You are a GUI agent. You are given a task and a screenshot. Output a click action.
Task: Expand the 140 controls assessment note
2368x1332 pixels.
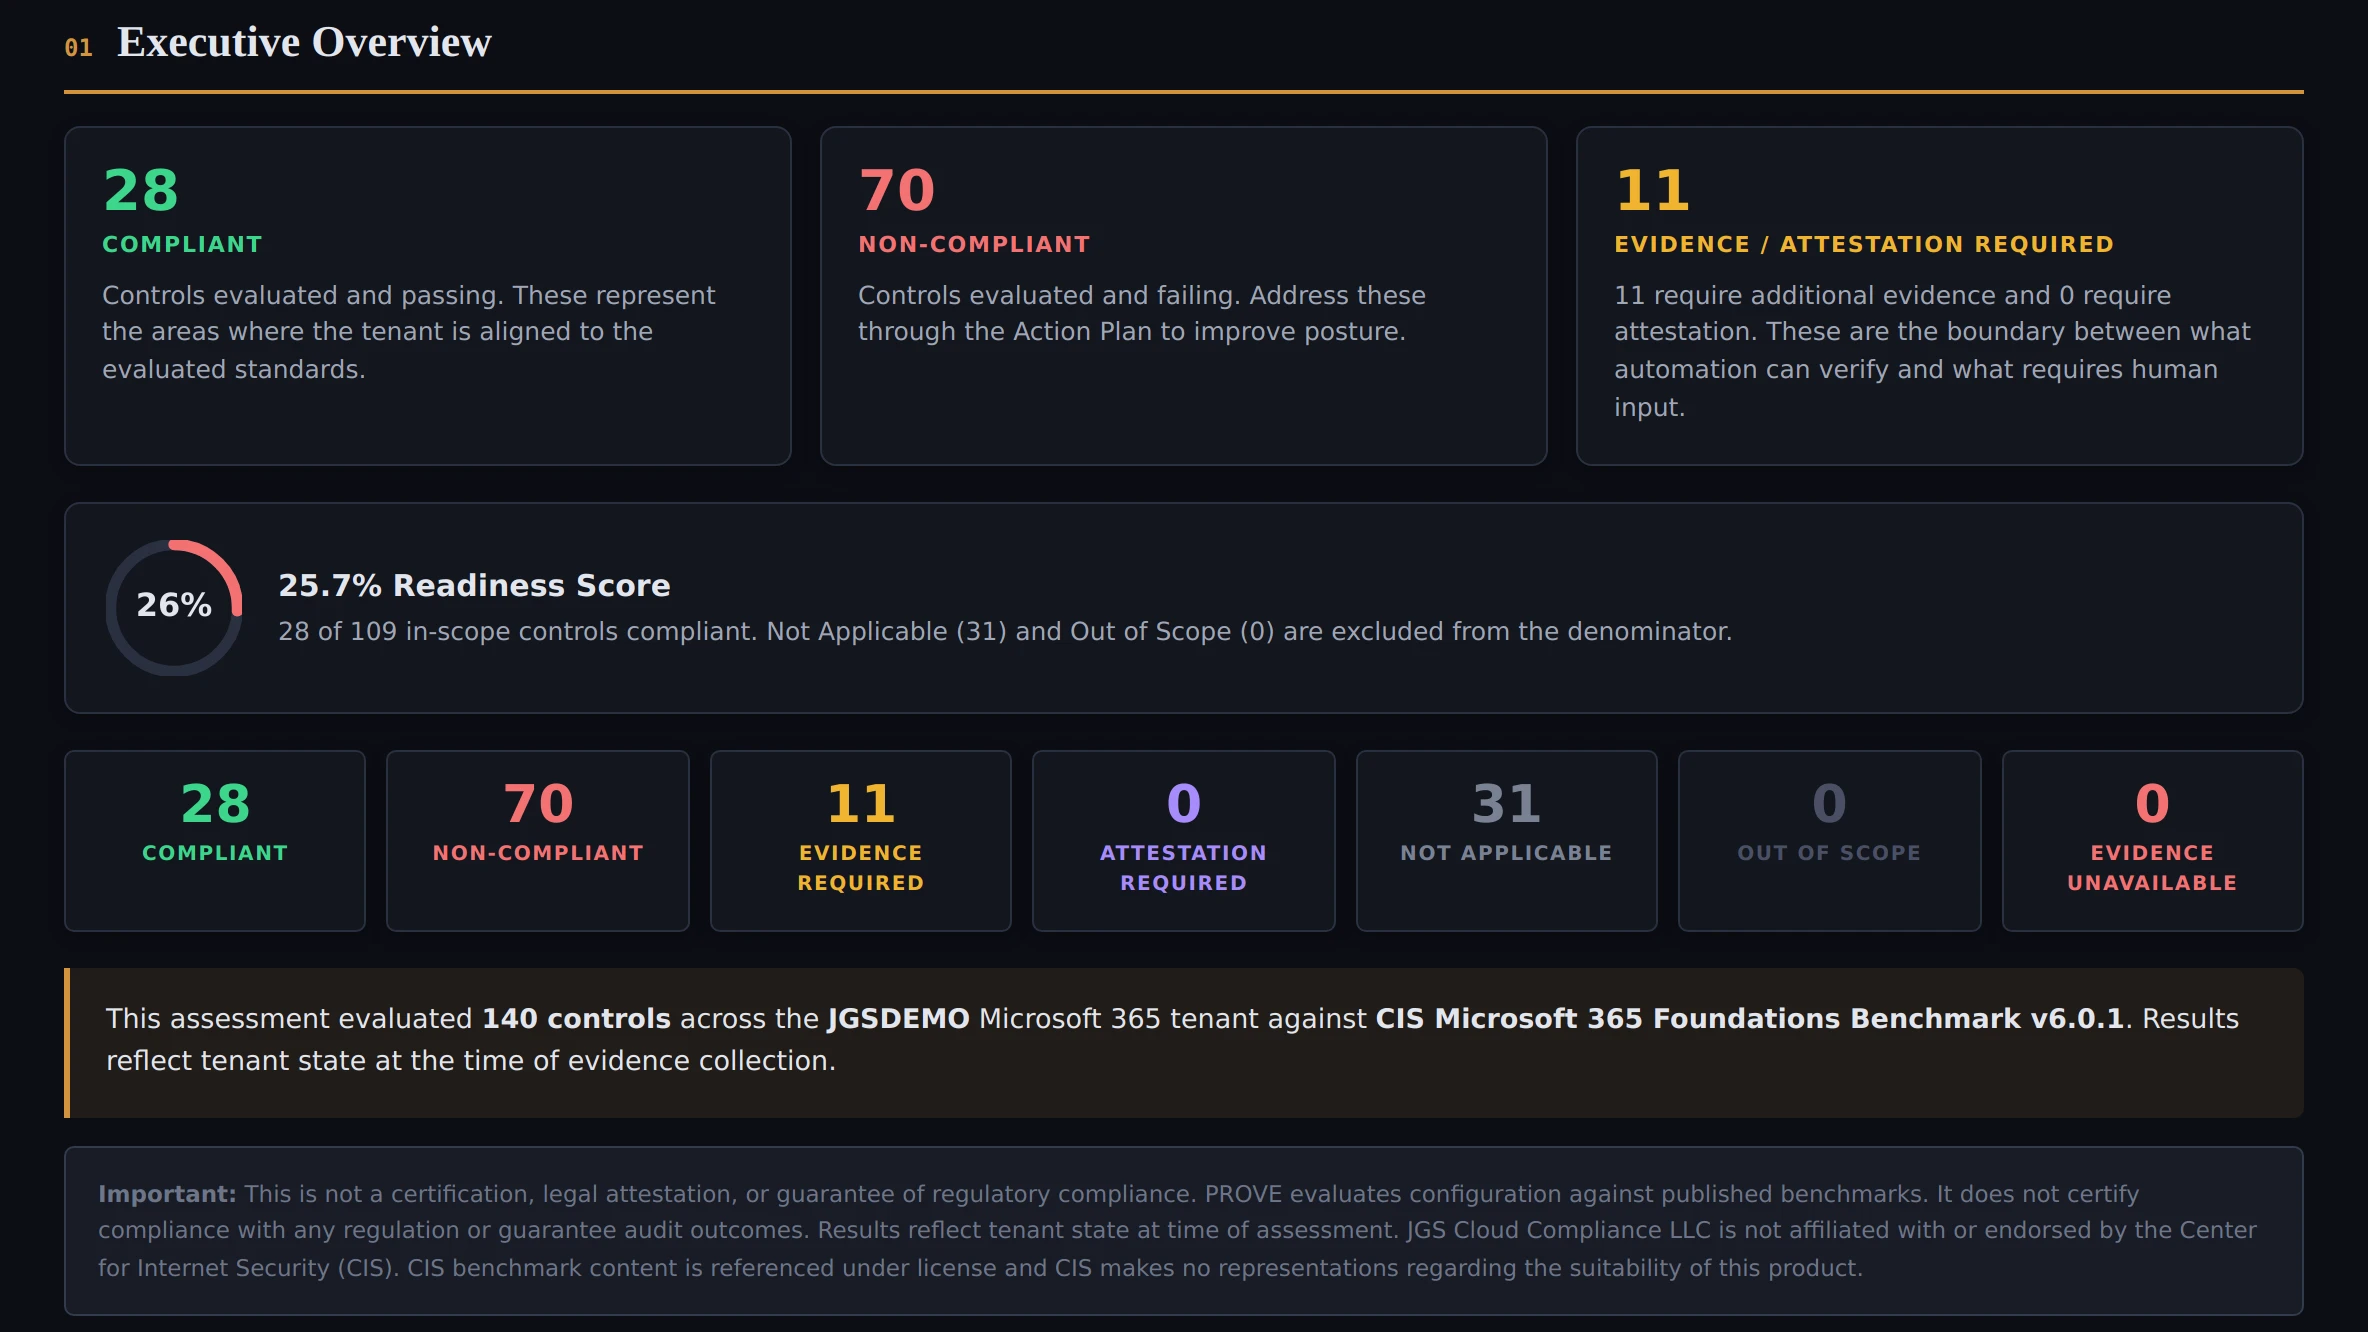coord(1184,1040)
